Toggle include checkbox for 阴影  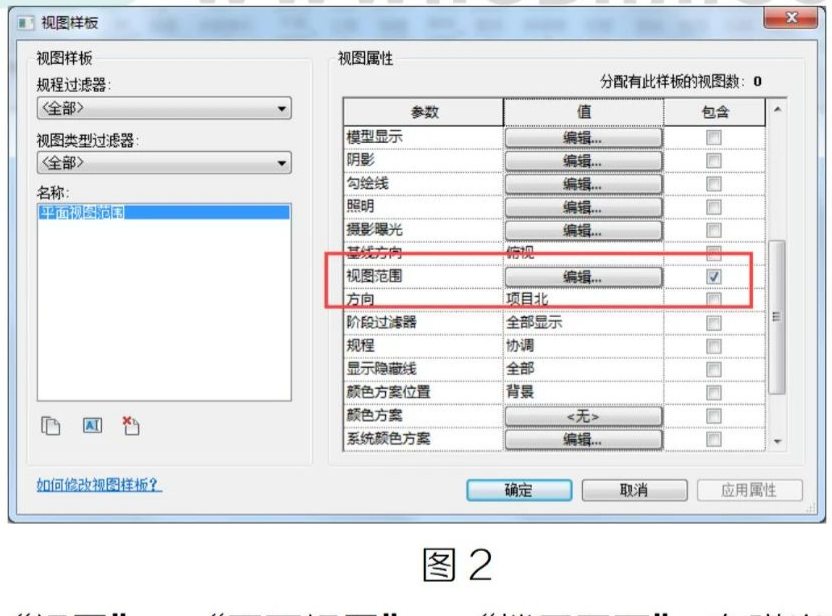tap(714, 161)
